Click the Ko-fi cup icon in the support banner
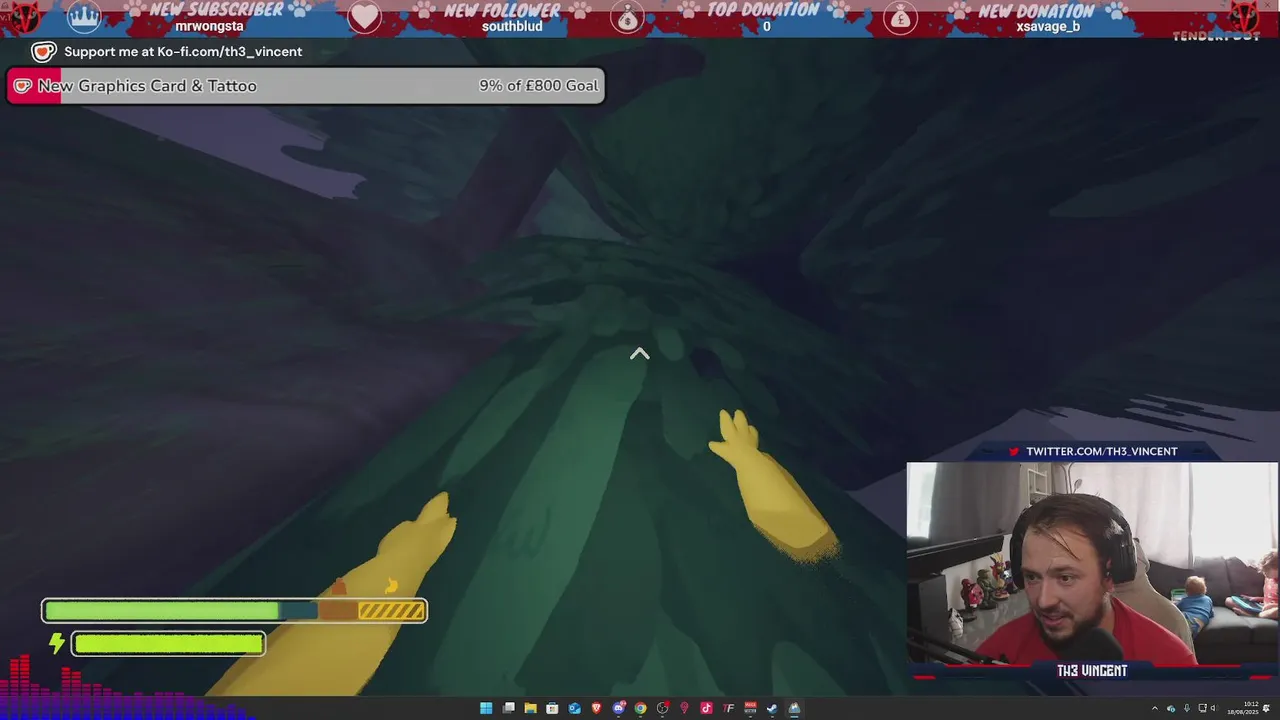The height and width of the screenshot is (720, 1280). (x=43, y=52)
